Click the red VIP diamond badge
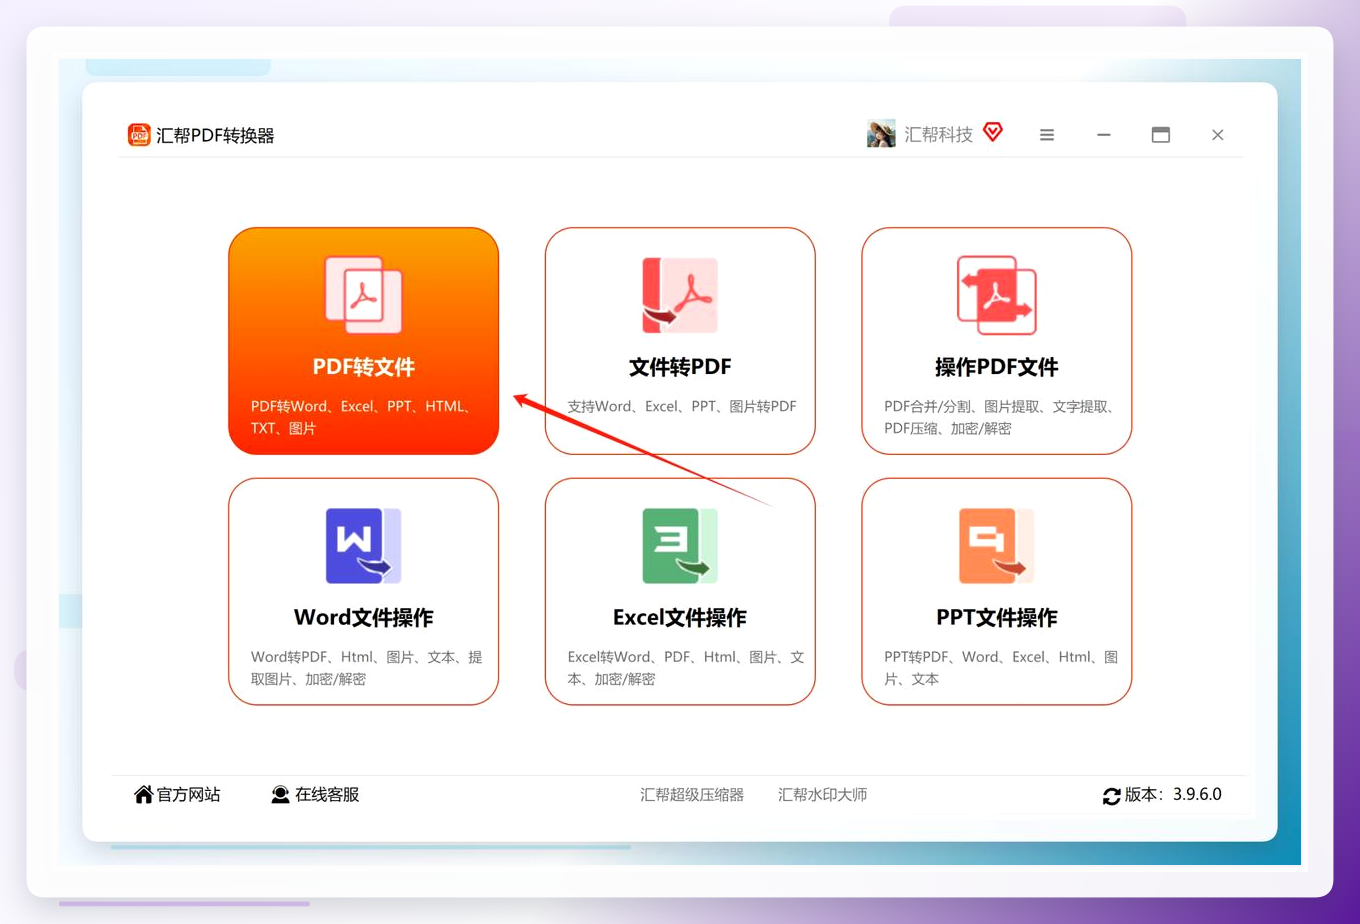The height and width of the screenshot is (924, 1360). tap(993, 132)
